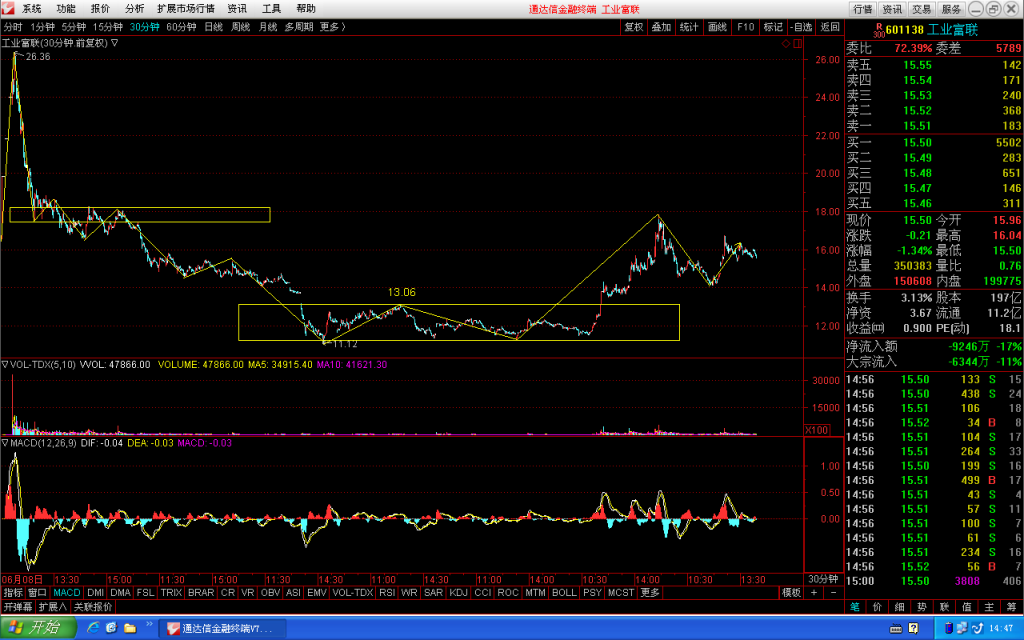Click the help icon in the system tray
Screen dimensions: 1024x640
click(913, 628)
